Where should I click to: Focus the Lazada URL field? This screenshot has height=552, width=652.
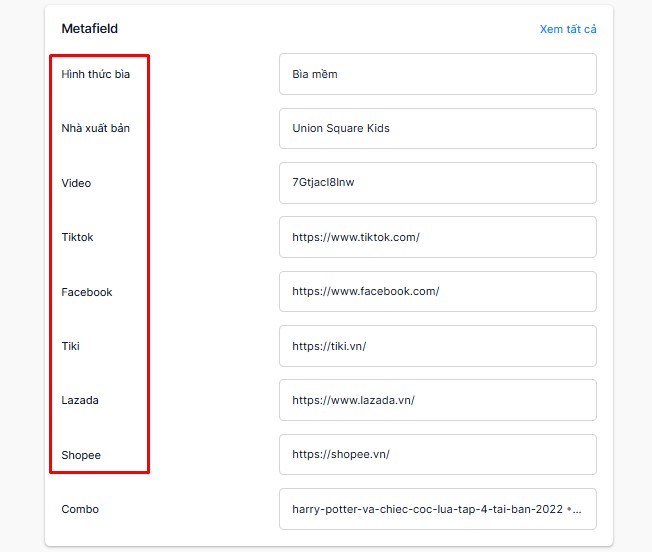[x=438, y=400]
